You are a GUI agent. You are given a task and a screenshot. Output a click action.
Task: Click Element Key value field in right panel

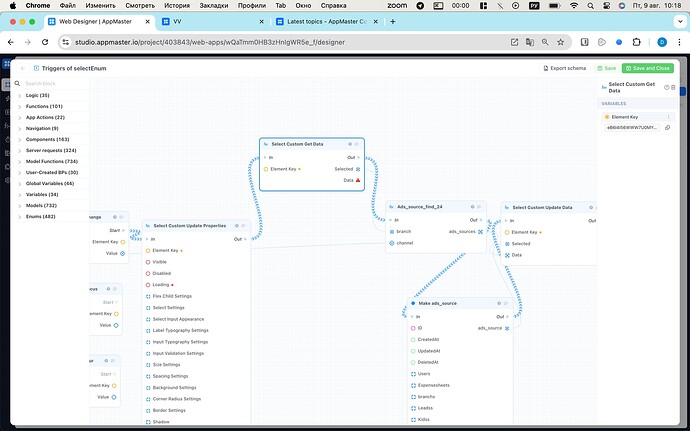click(x=632, y=128)
